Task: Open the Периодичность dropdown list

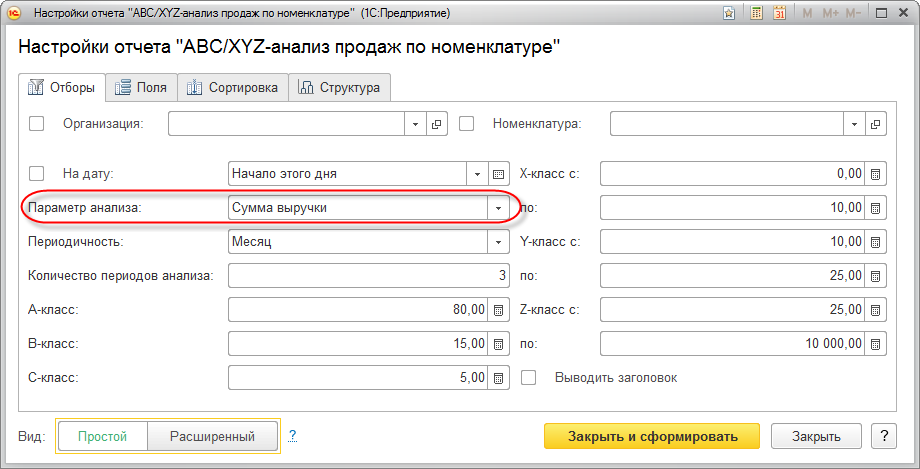Action: tap(498, 241)
